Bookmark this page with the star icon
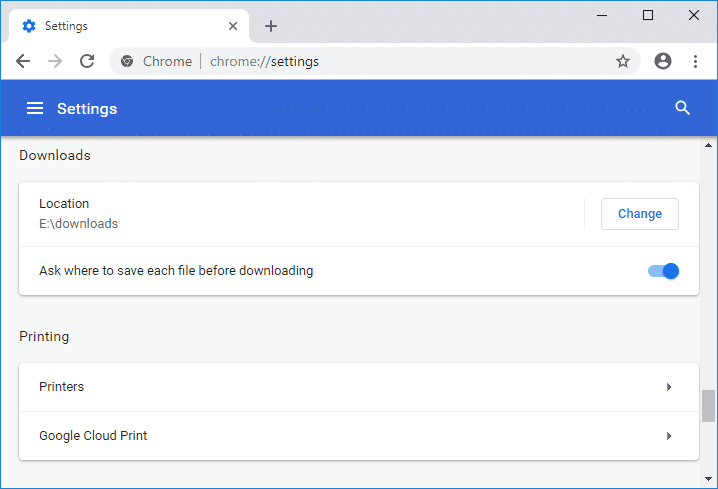This screenshot has width=718, height=489. 623,61
